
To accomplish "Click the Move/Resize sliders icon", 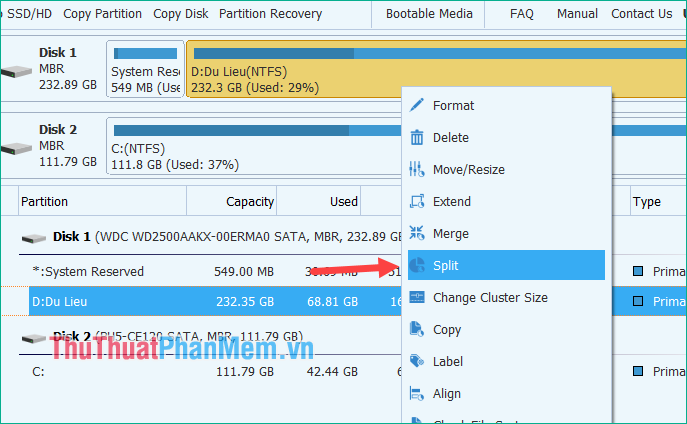I will click(417, 169).
